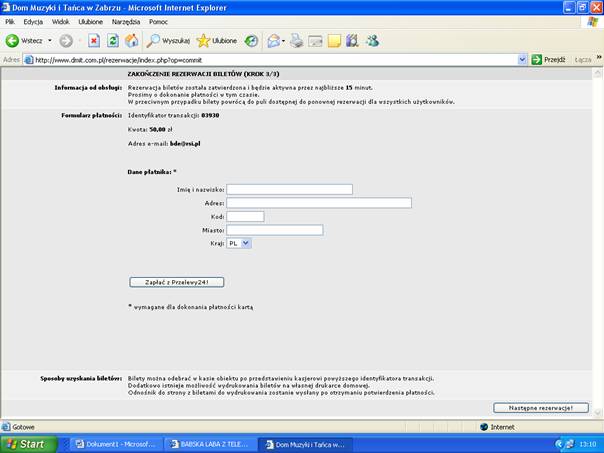Open the Widok menu
The image size is (604, 453).
point(60,21)
